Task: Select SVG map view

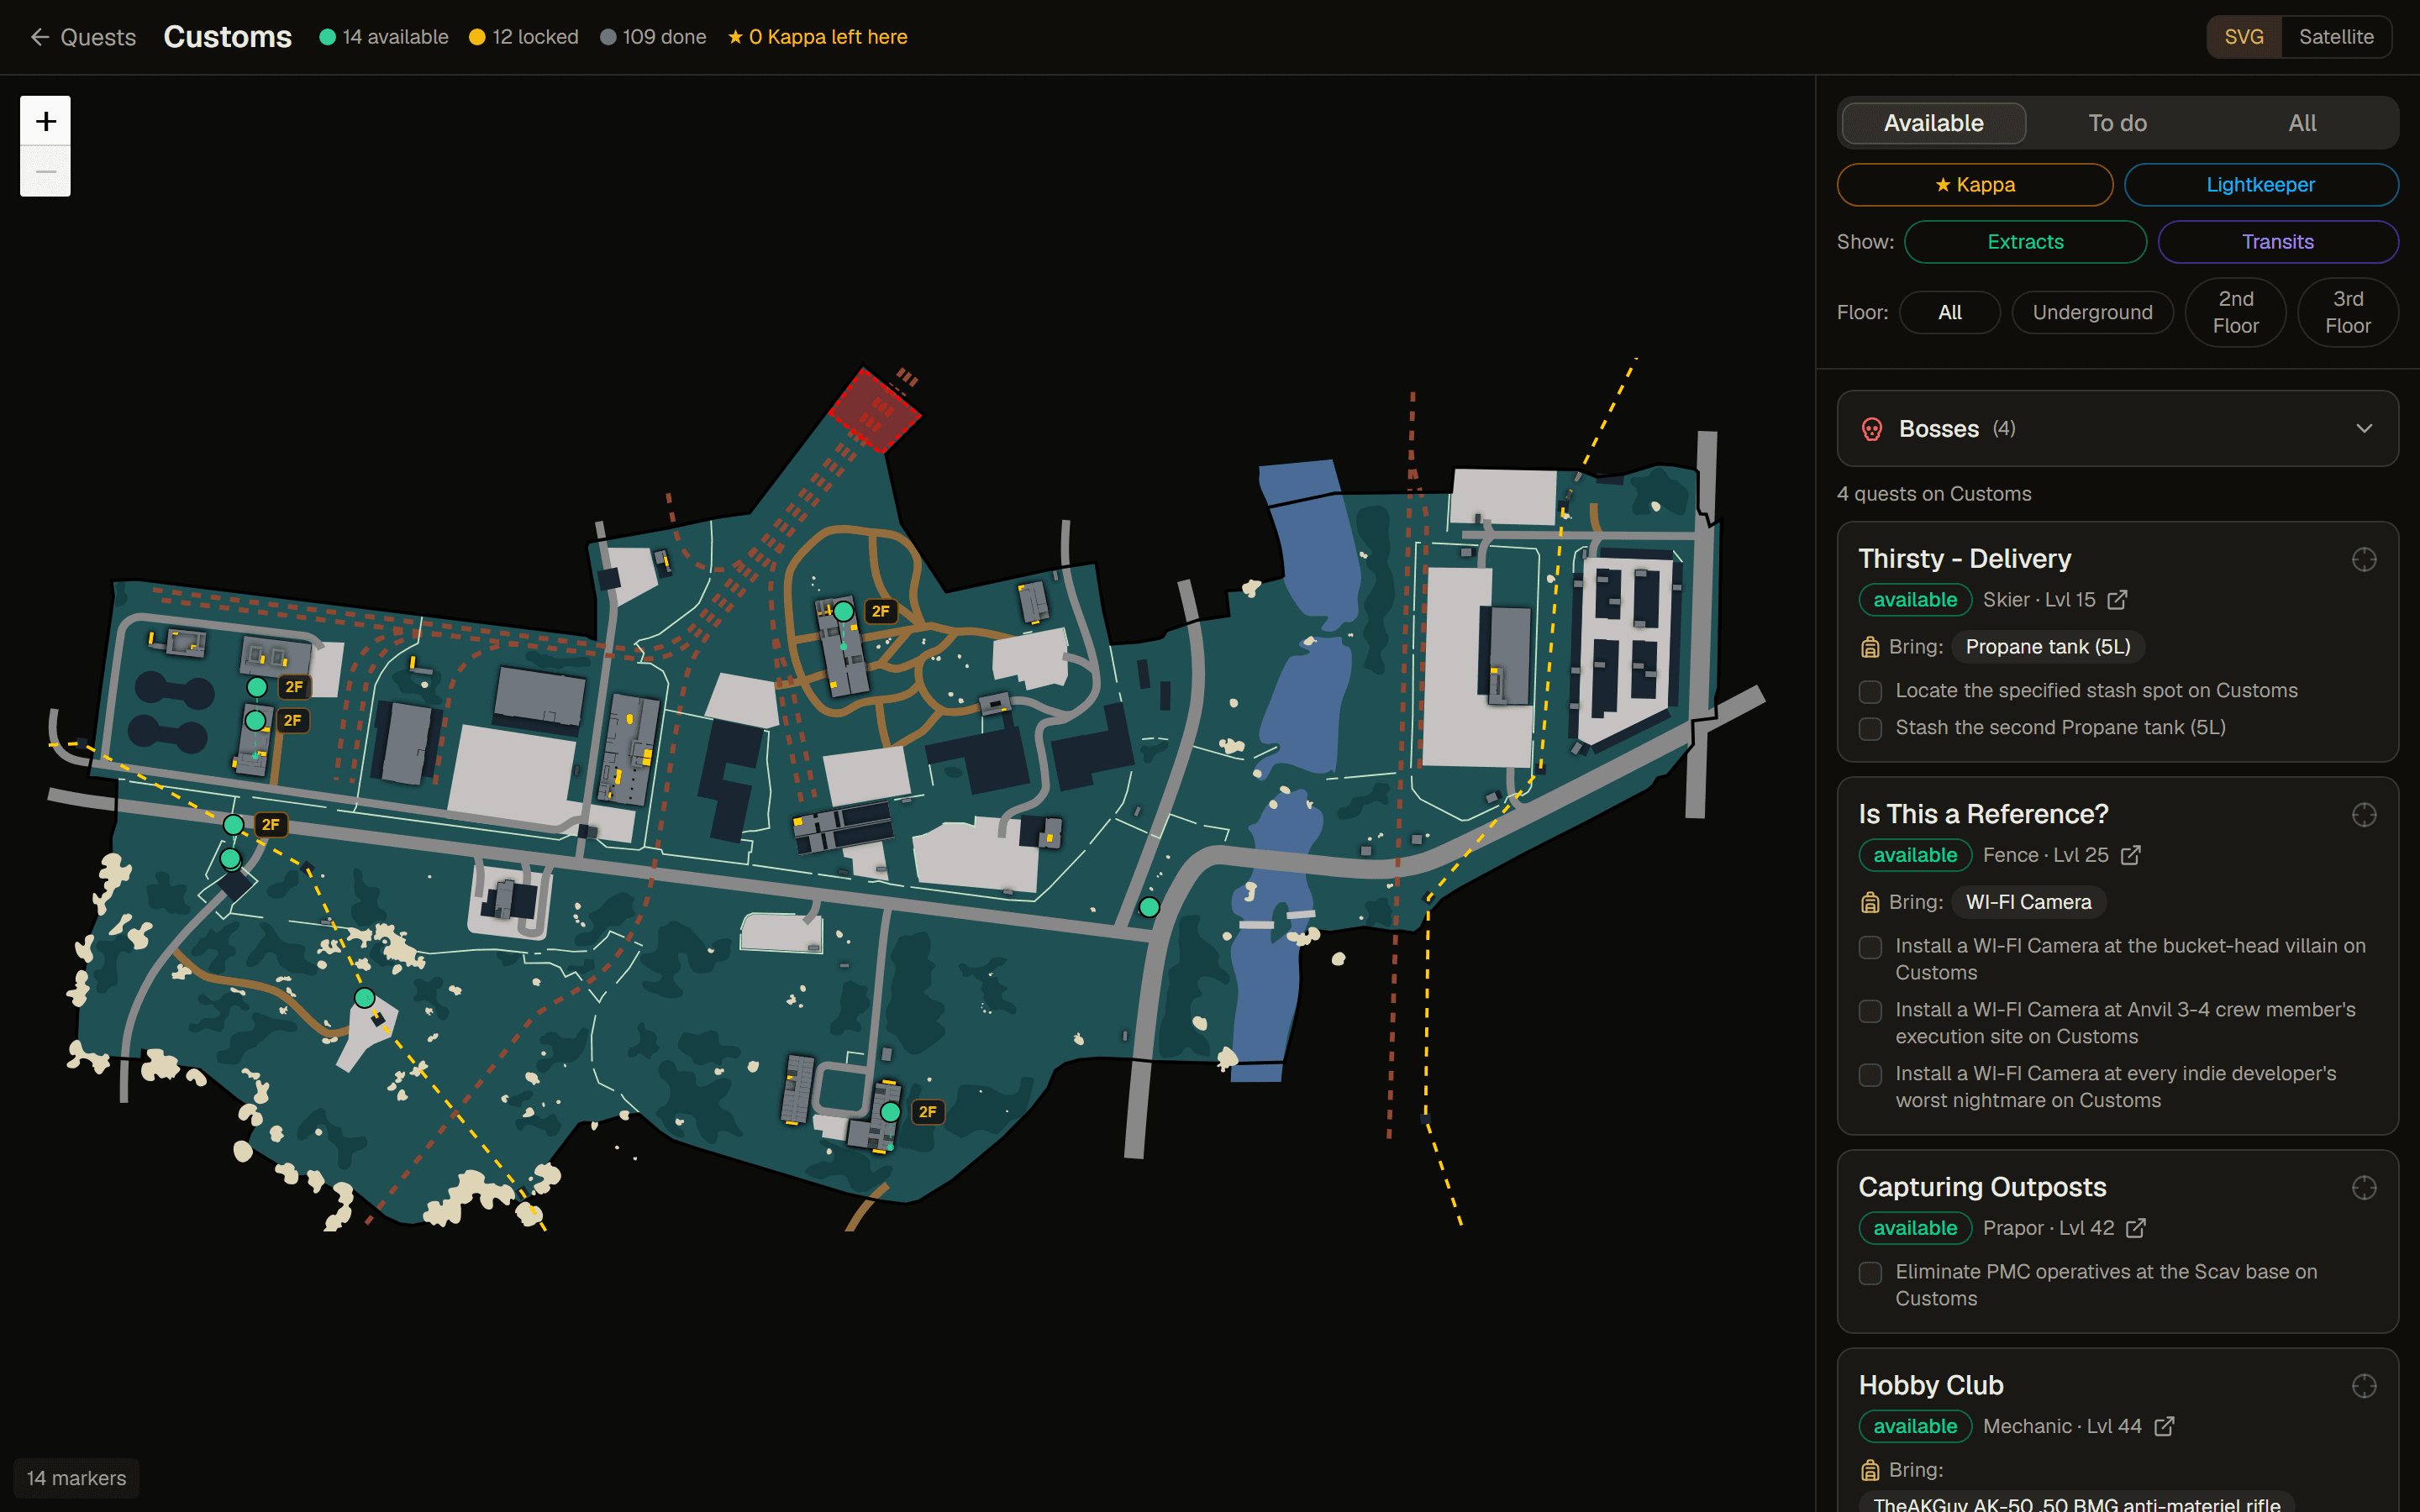Action: pyautogui.click(x=2243, y=37)
